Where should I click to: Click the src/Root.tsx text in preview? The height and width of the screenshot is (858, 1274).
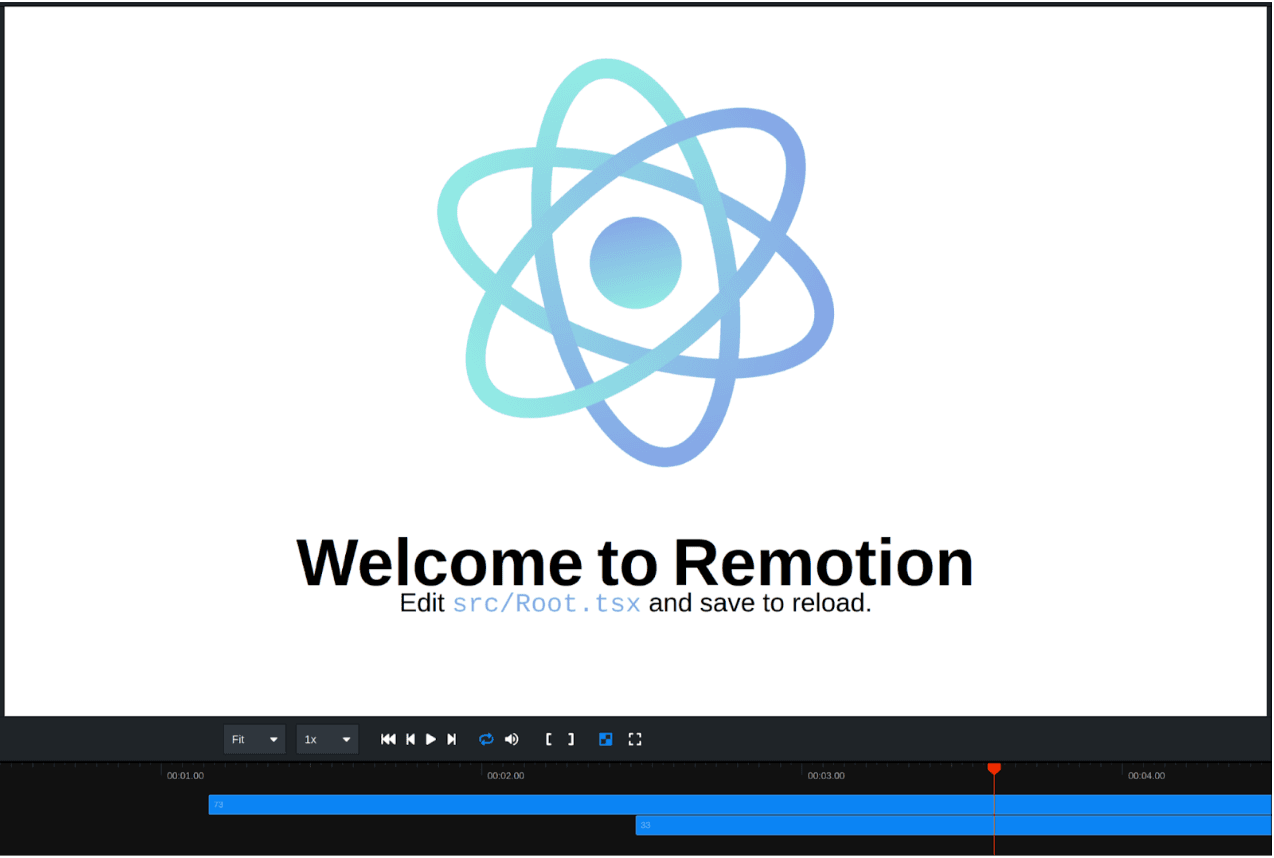point(546,604)
